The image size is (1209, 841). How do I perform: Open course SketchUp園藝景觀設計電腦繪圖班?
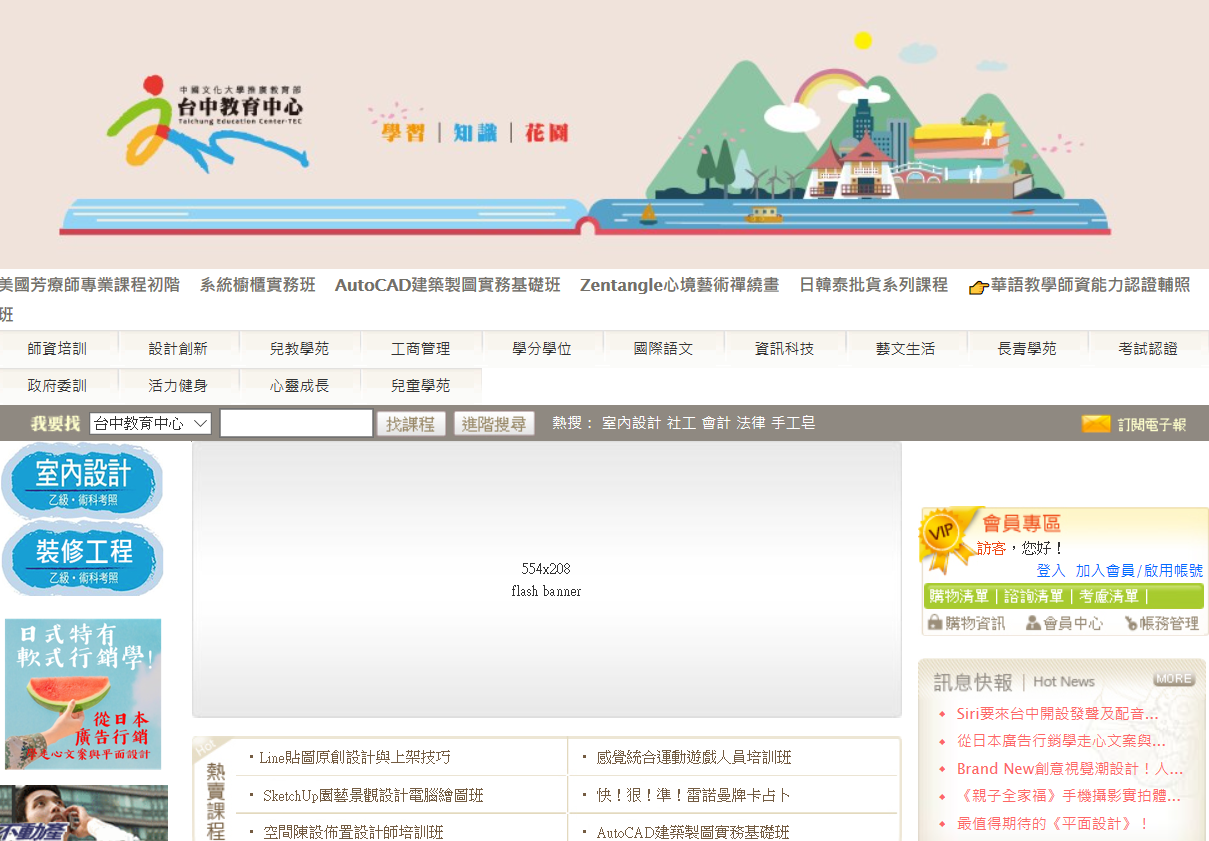(x=373, y=796)
